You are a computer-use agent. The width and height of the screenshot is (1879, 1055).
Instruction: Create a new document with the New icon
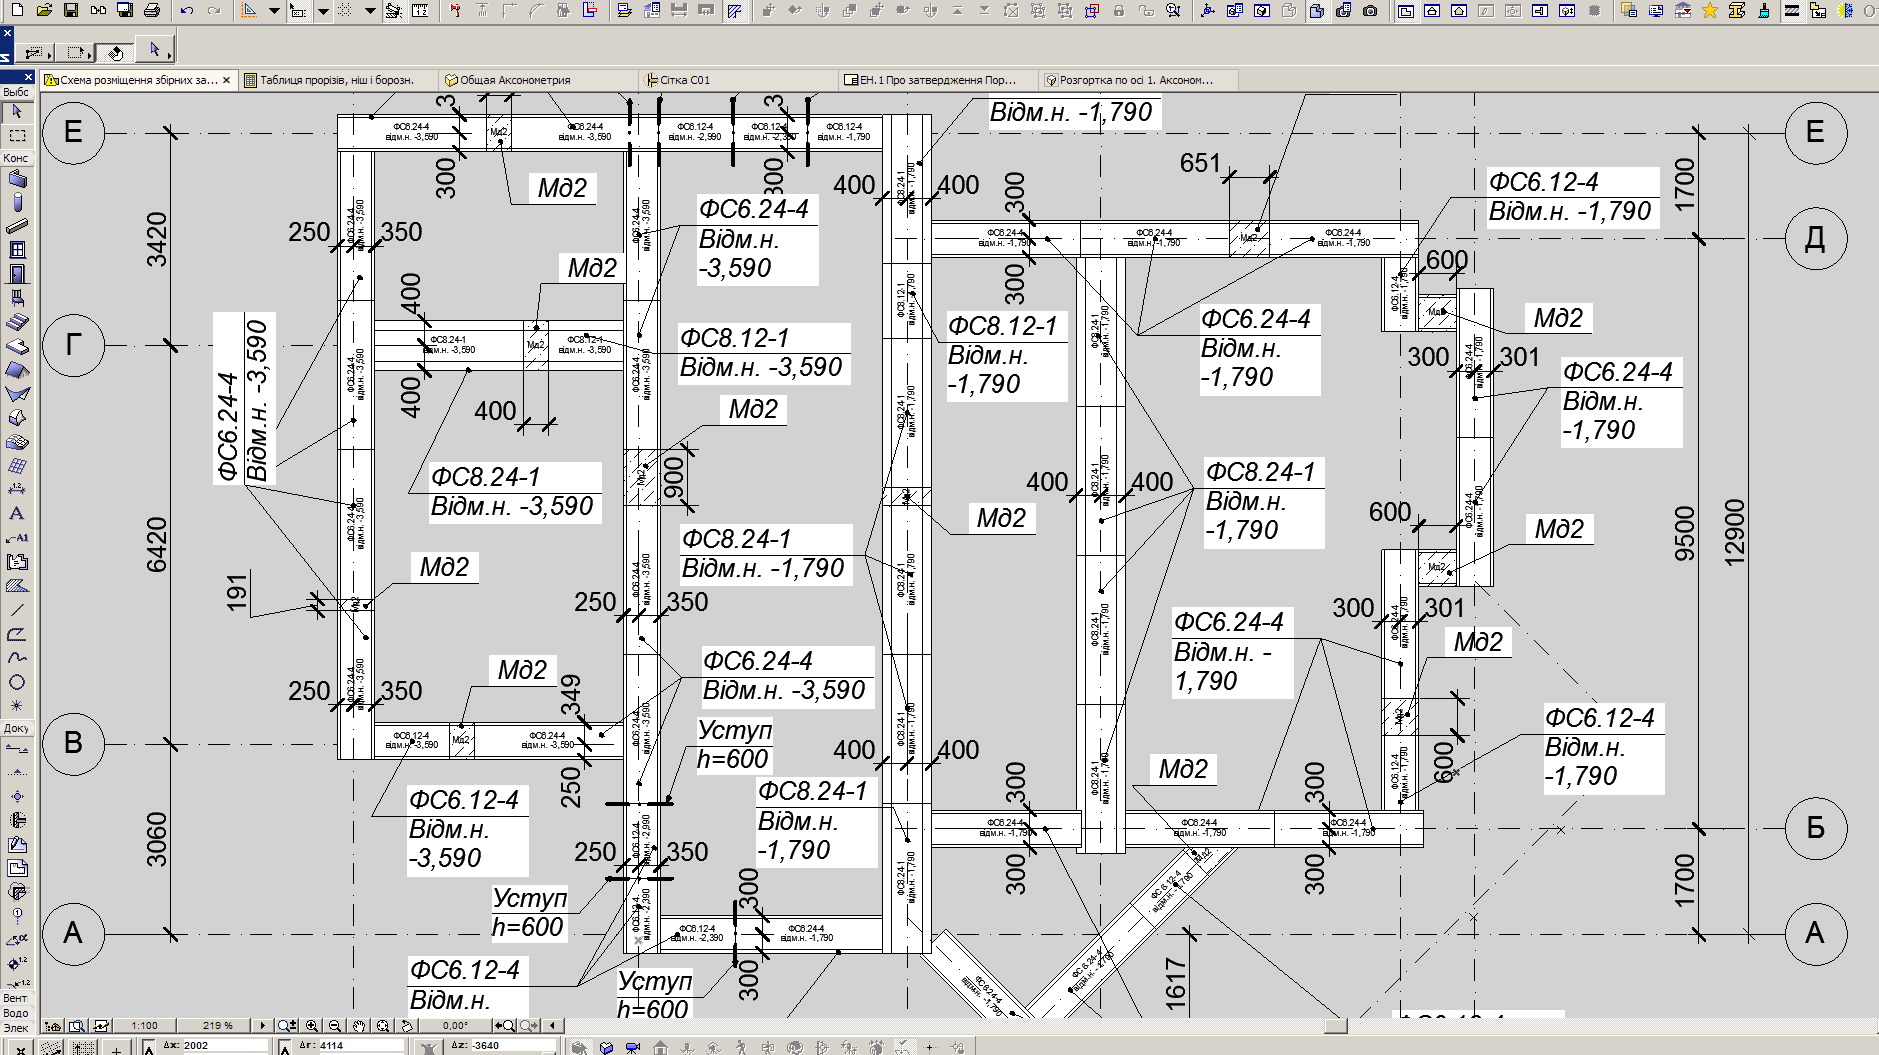coord(17,10)
